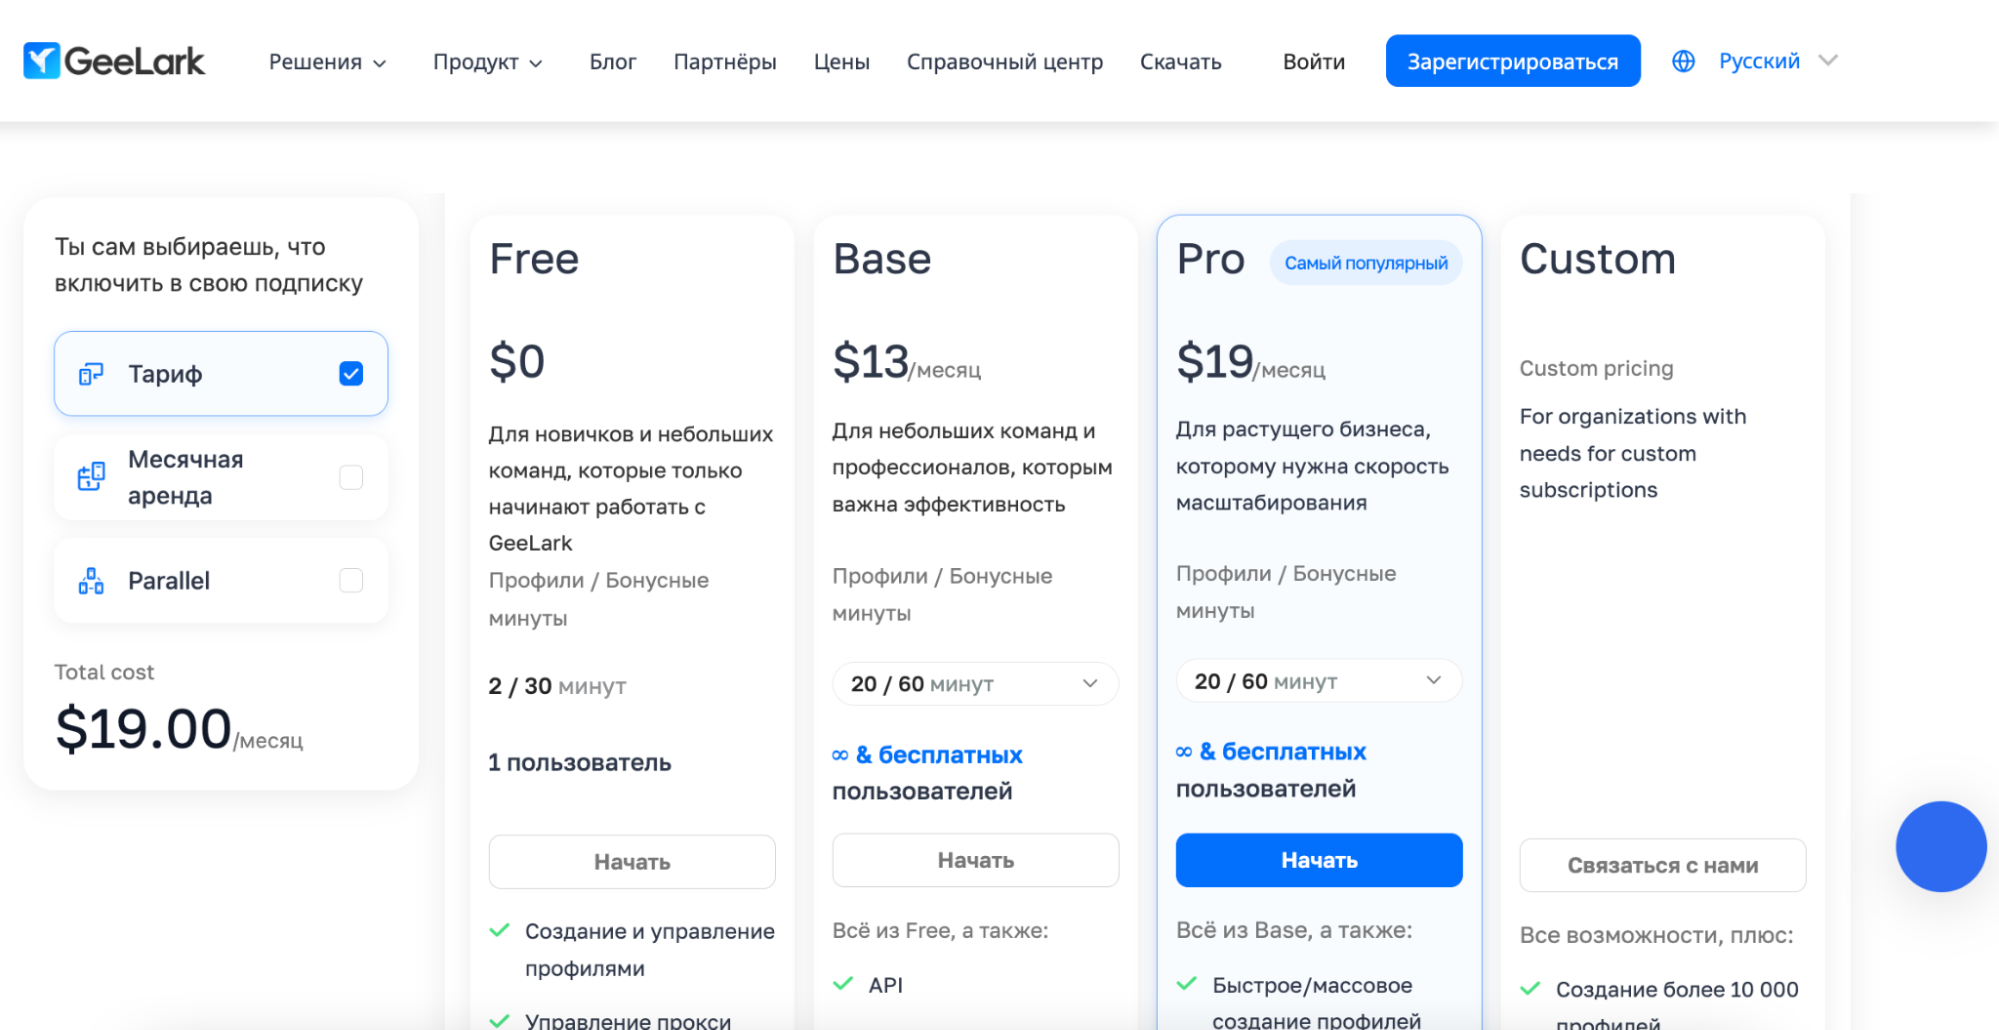Click checkmark beside Создание и управление профилями
The image size is (1999, 1030).
click(499, 931)
